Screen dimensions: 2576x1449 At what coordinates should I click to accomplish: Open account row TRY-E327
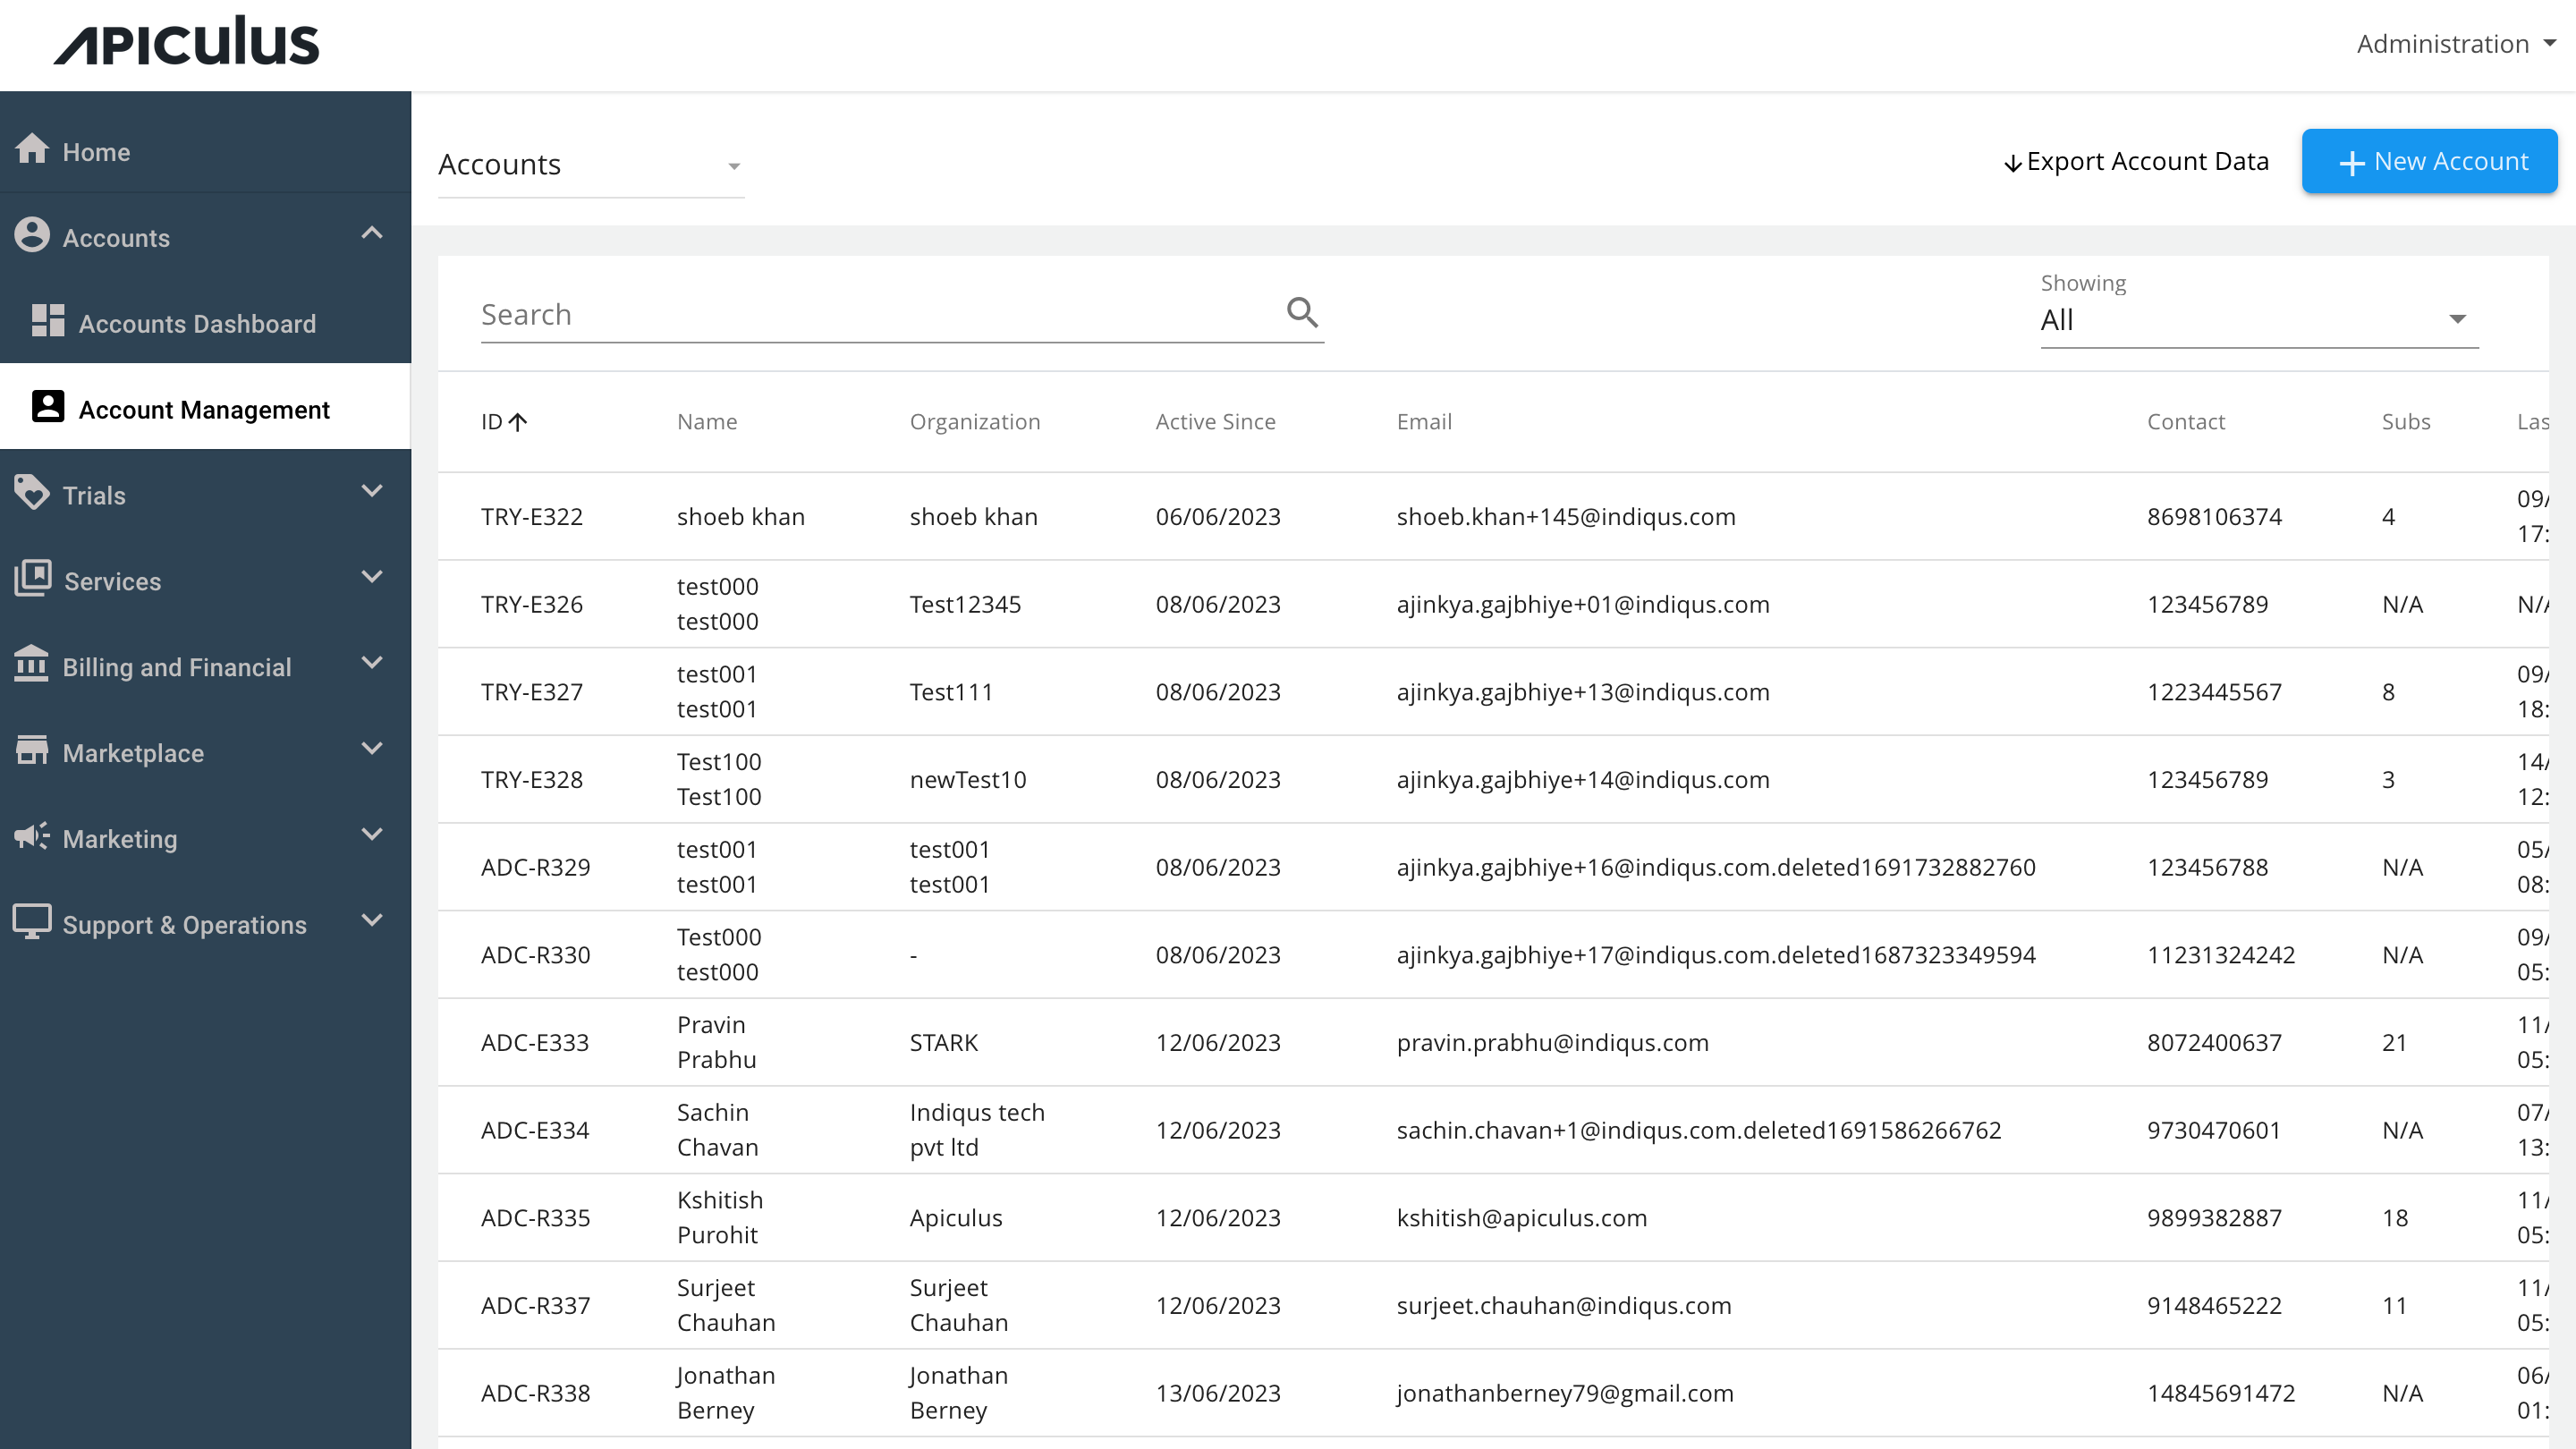(x=1493, y=692)
